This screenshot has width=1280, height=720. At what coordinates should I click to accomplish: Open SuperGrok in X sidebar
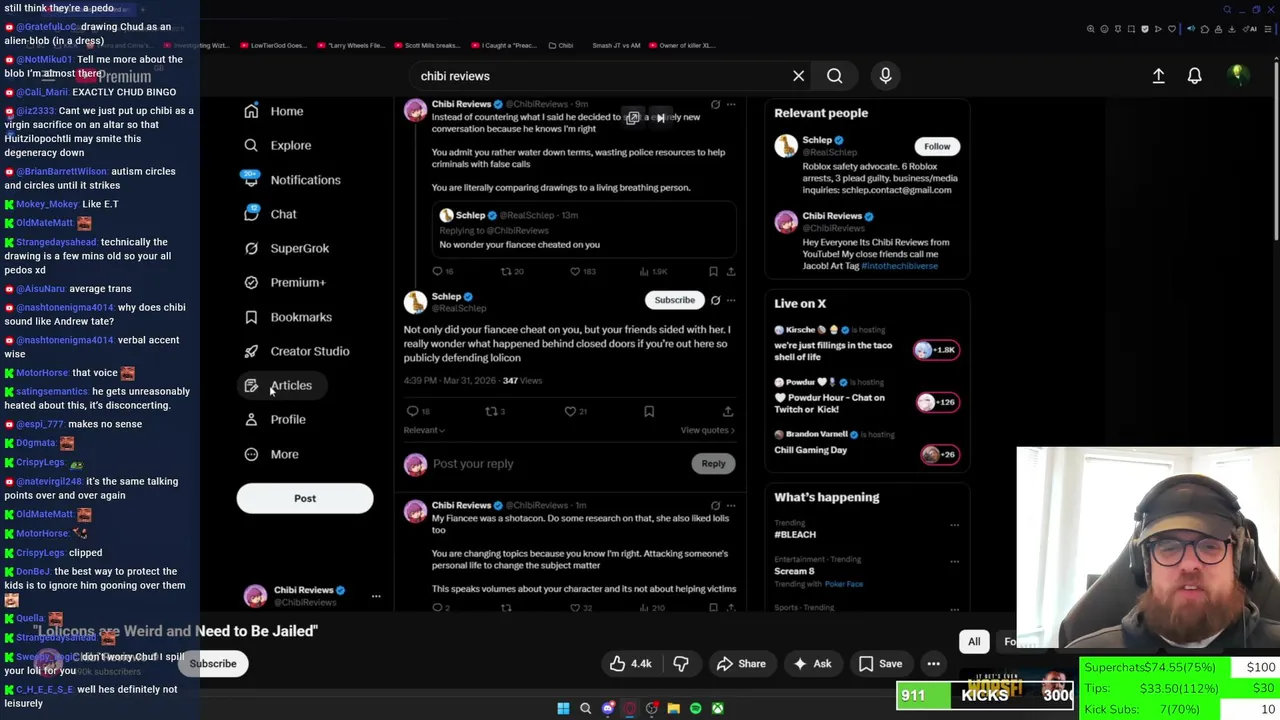click(287, 248)
